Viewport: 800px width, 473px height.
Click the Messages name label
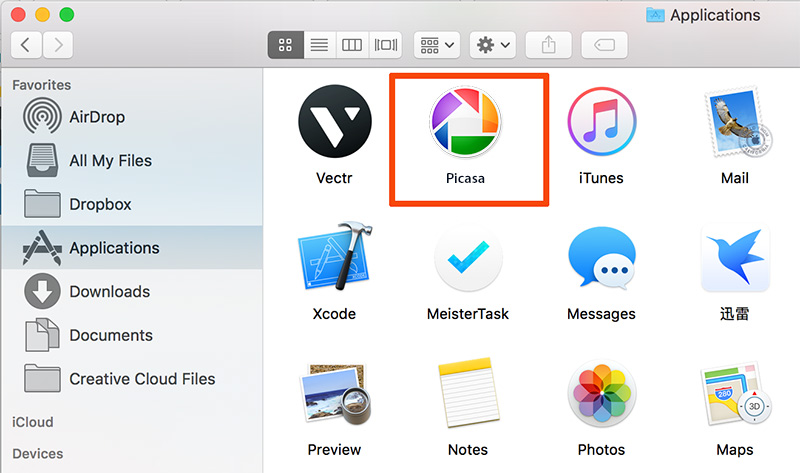click(602, 314)
